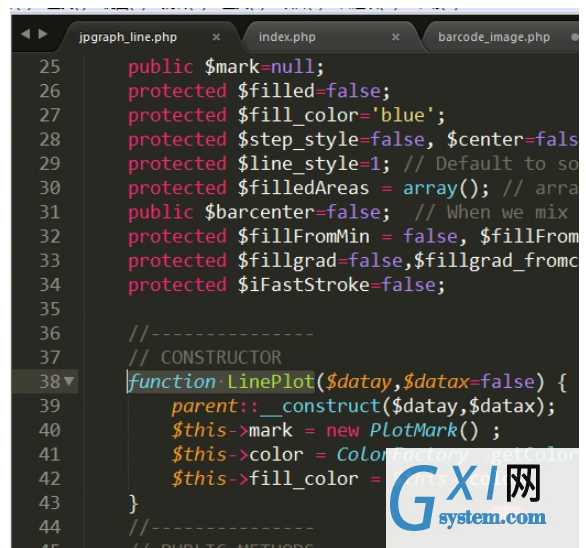Click line number 43 in the gutter
This screenshot has width=586, height=548.
49,503
